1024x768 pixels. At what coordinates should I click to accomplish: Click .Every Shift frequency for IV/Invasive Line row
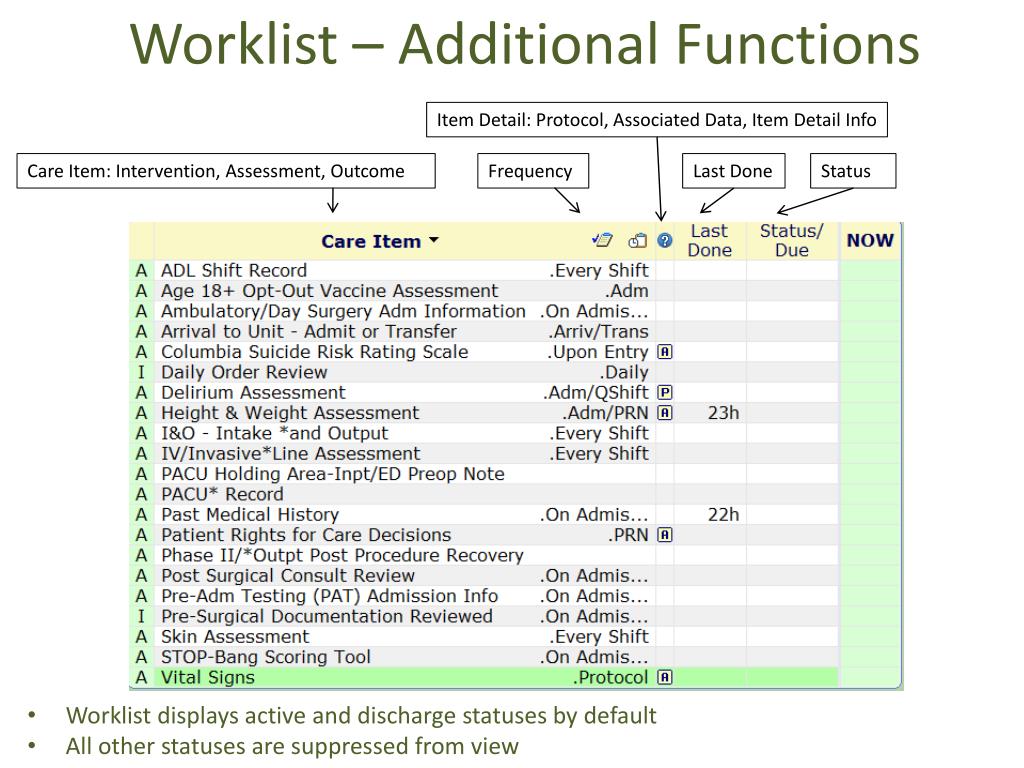598,453
